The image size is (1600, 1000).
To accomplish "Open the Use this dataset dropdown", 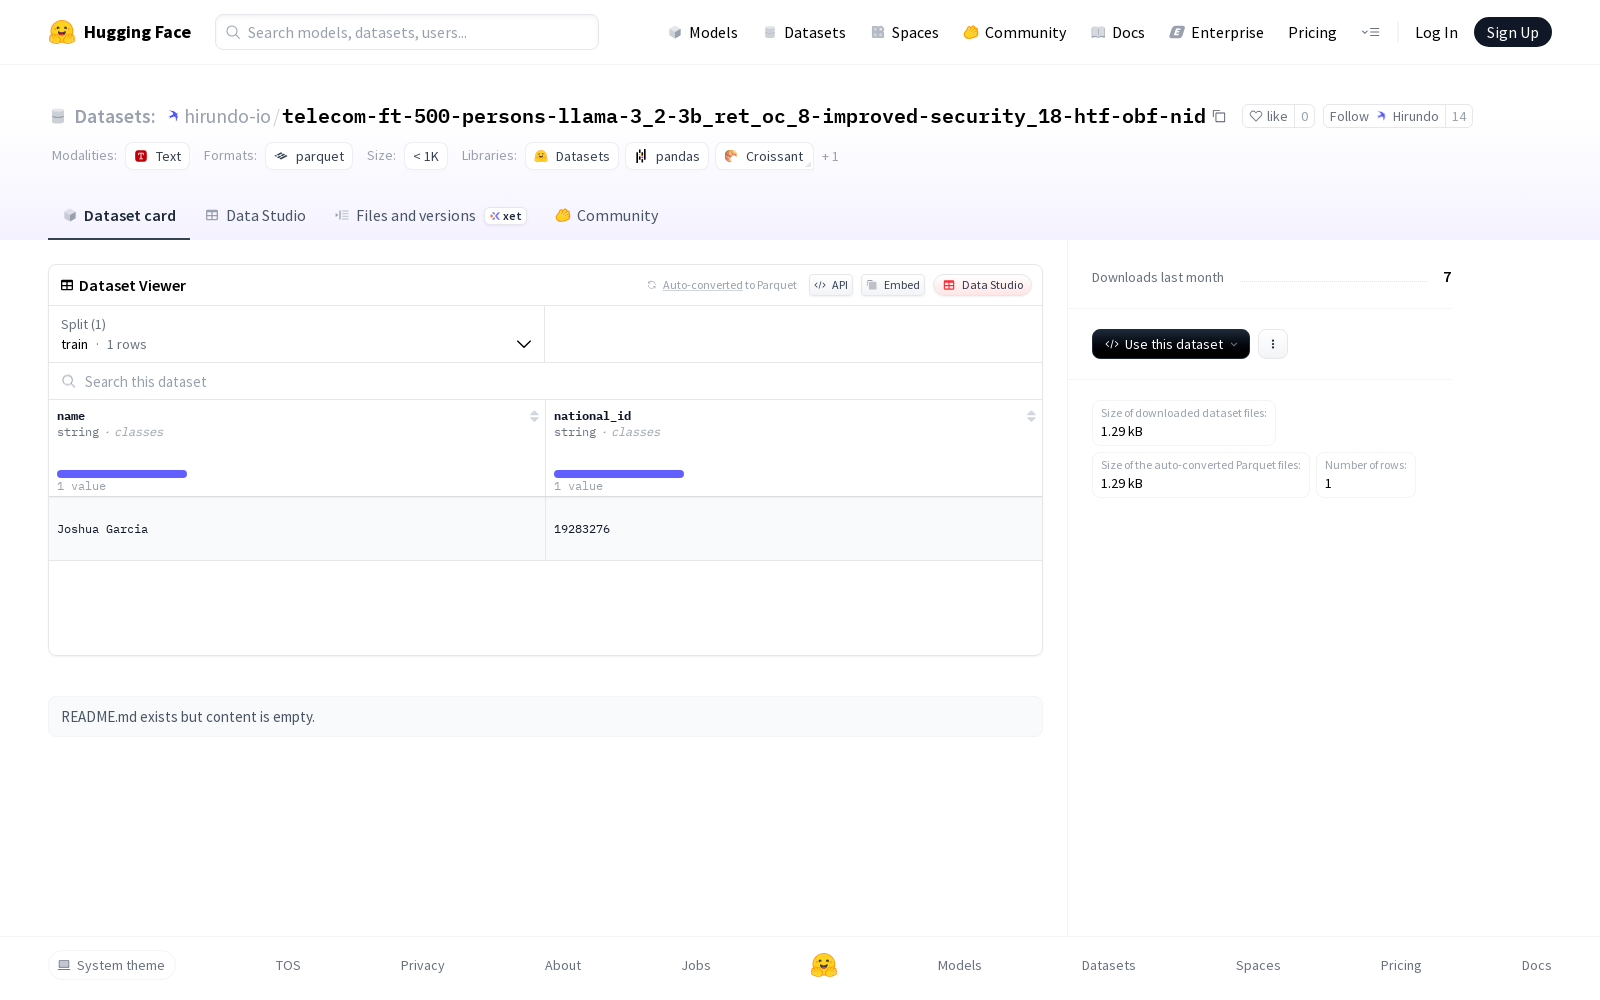I will [x=1171, y=344].
